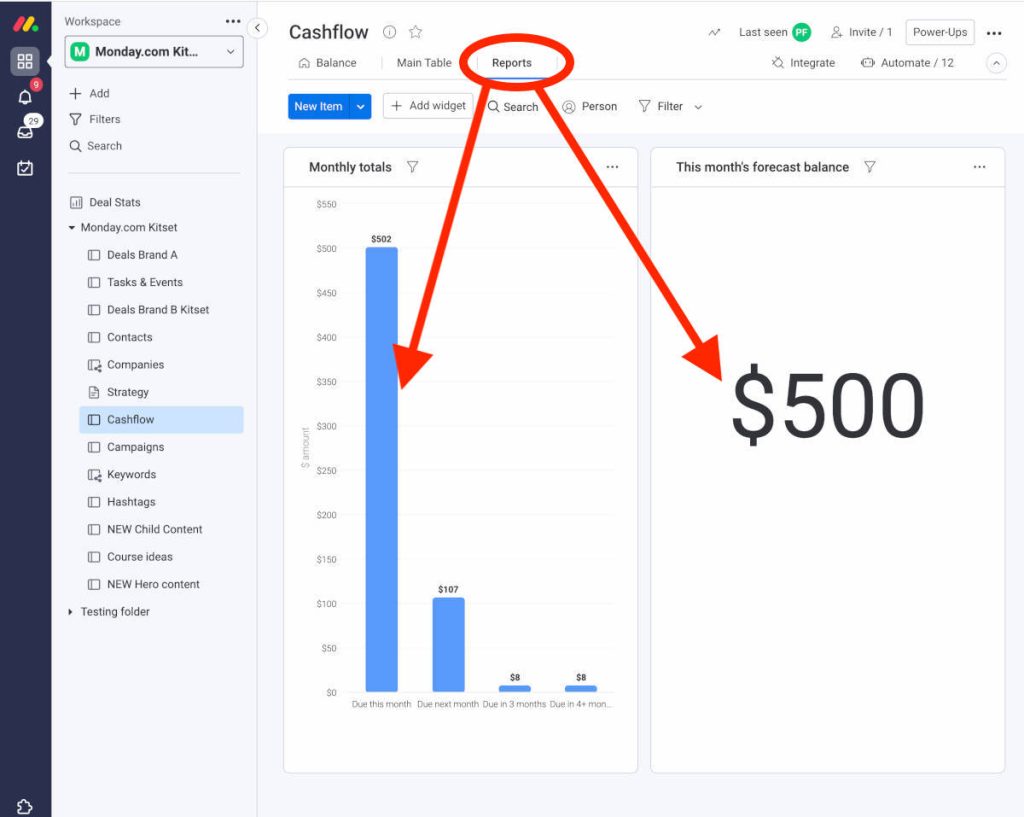This screenshot has width=1024, height=817.
Task: Collapse the board header with chevron
Action: 996,63
